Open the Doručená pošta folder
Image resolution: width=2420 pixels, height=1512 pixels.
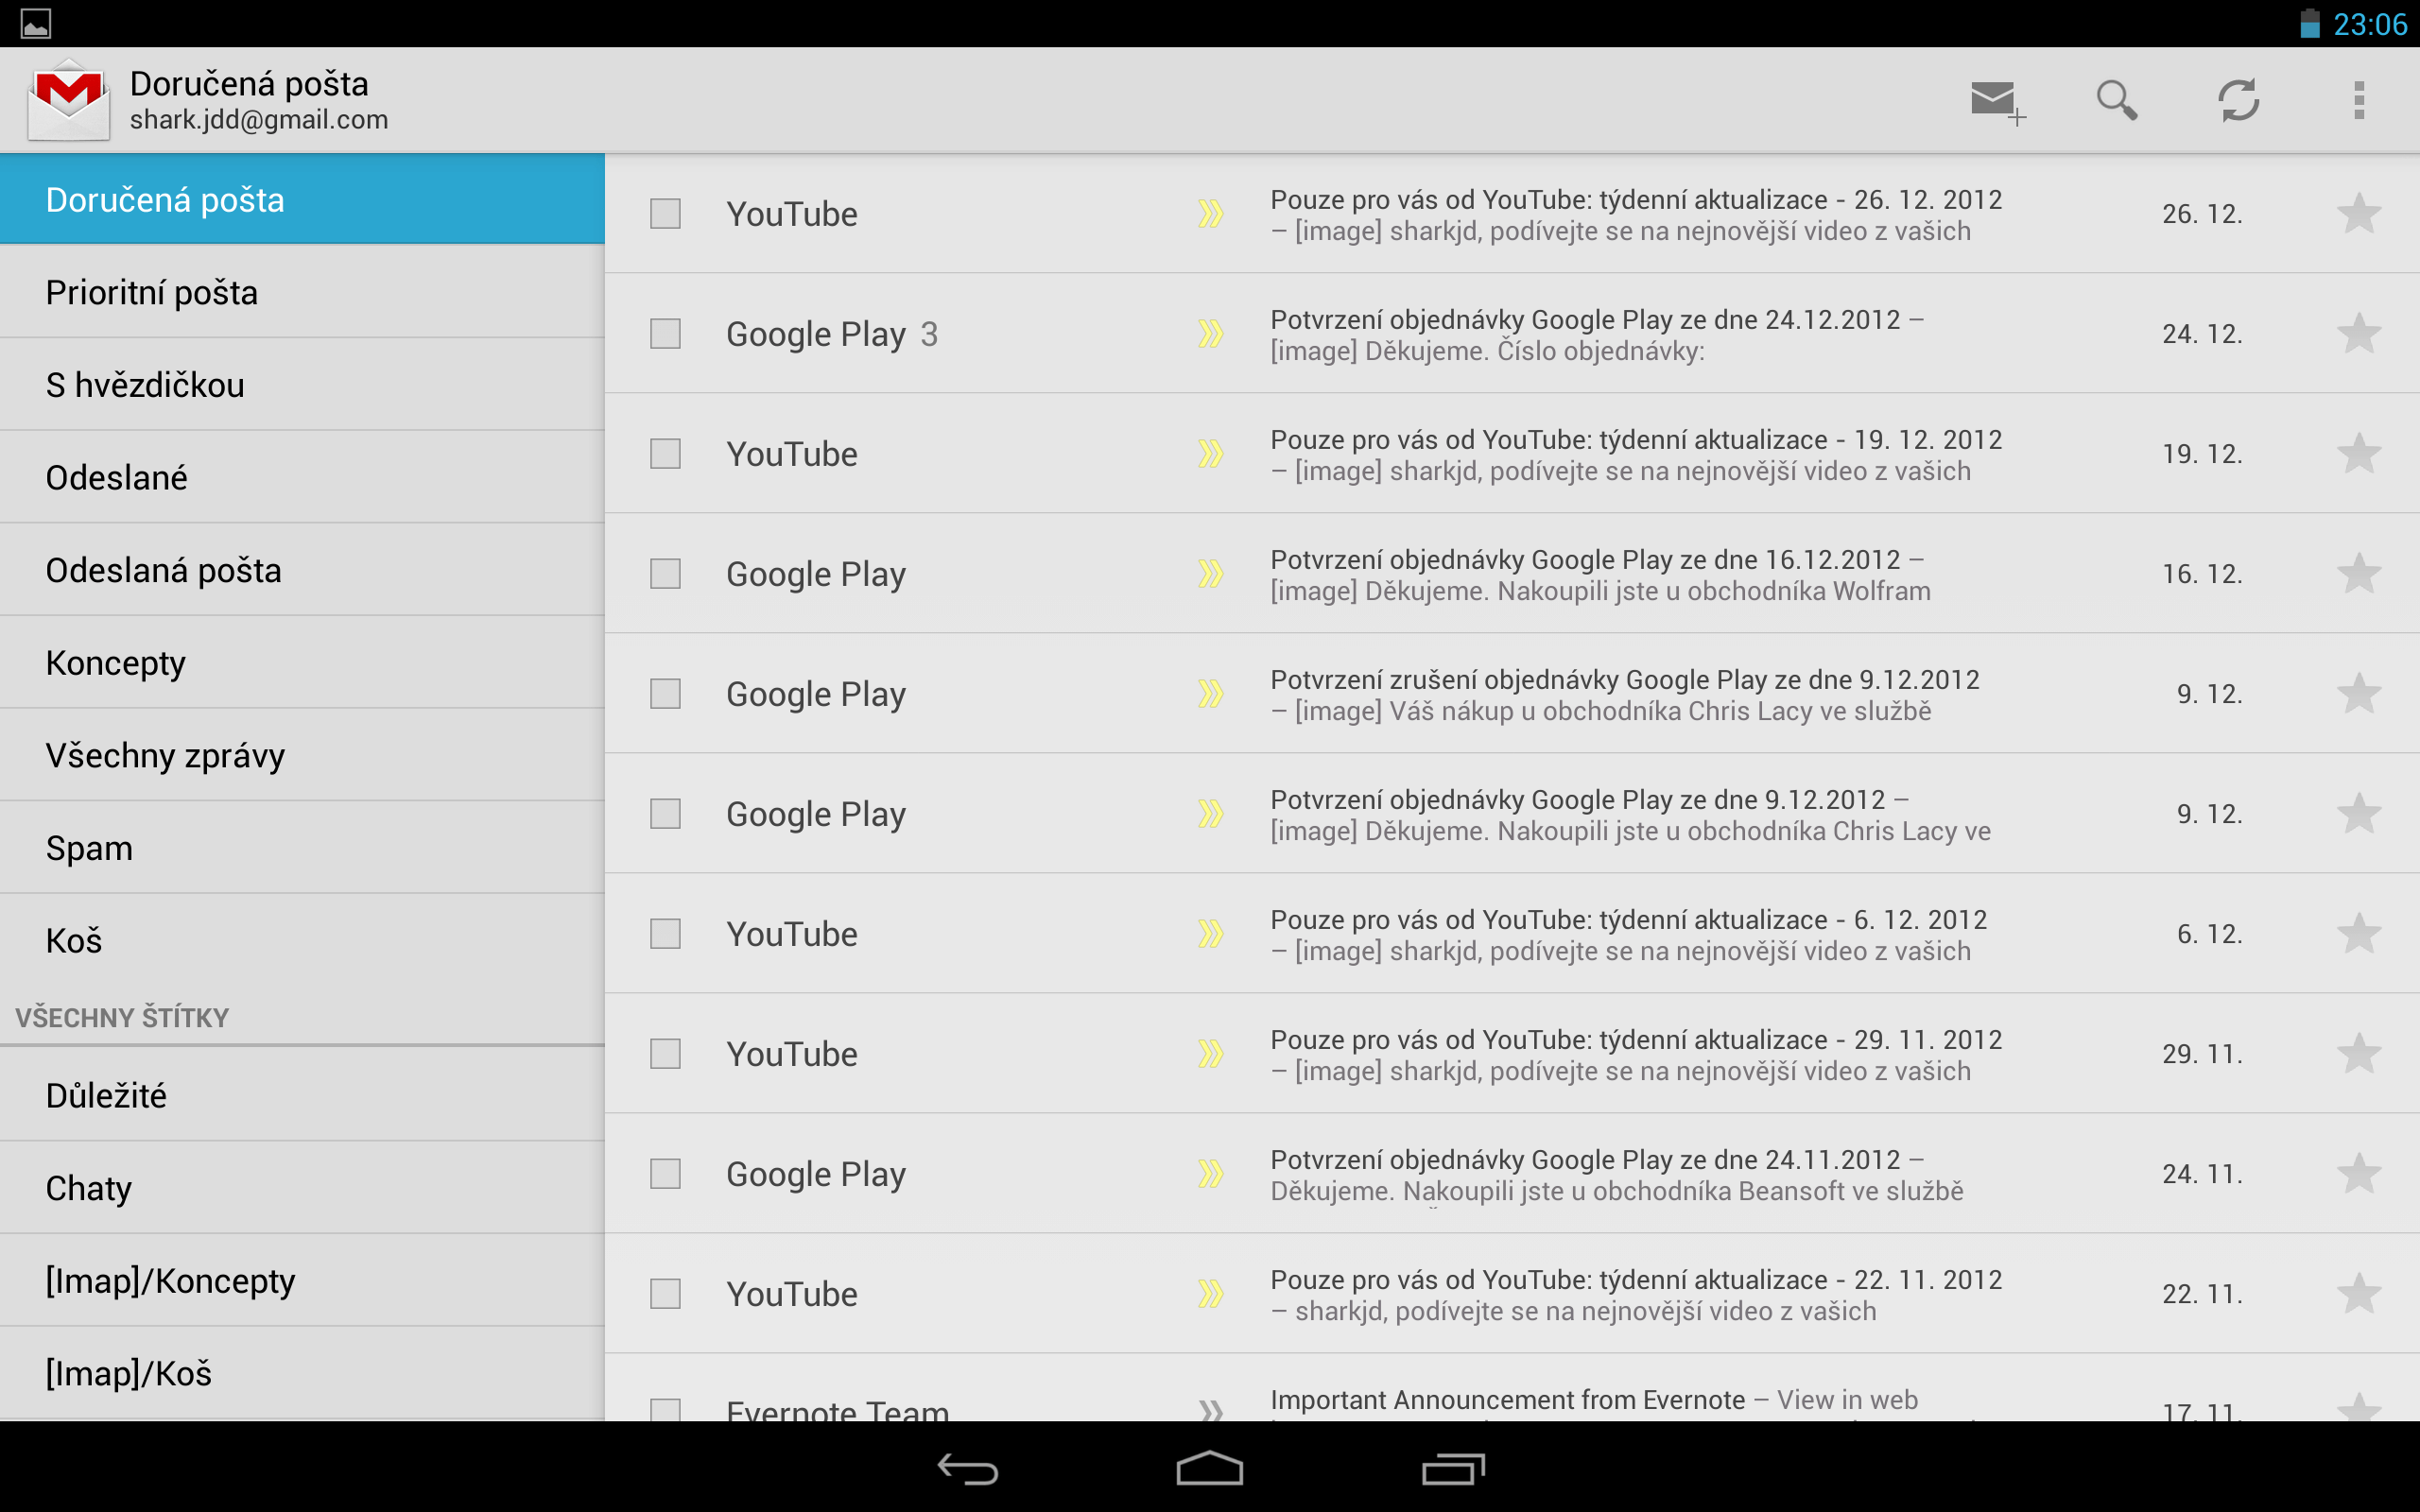(302, 200)
